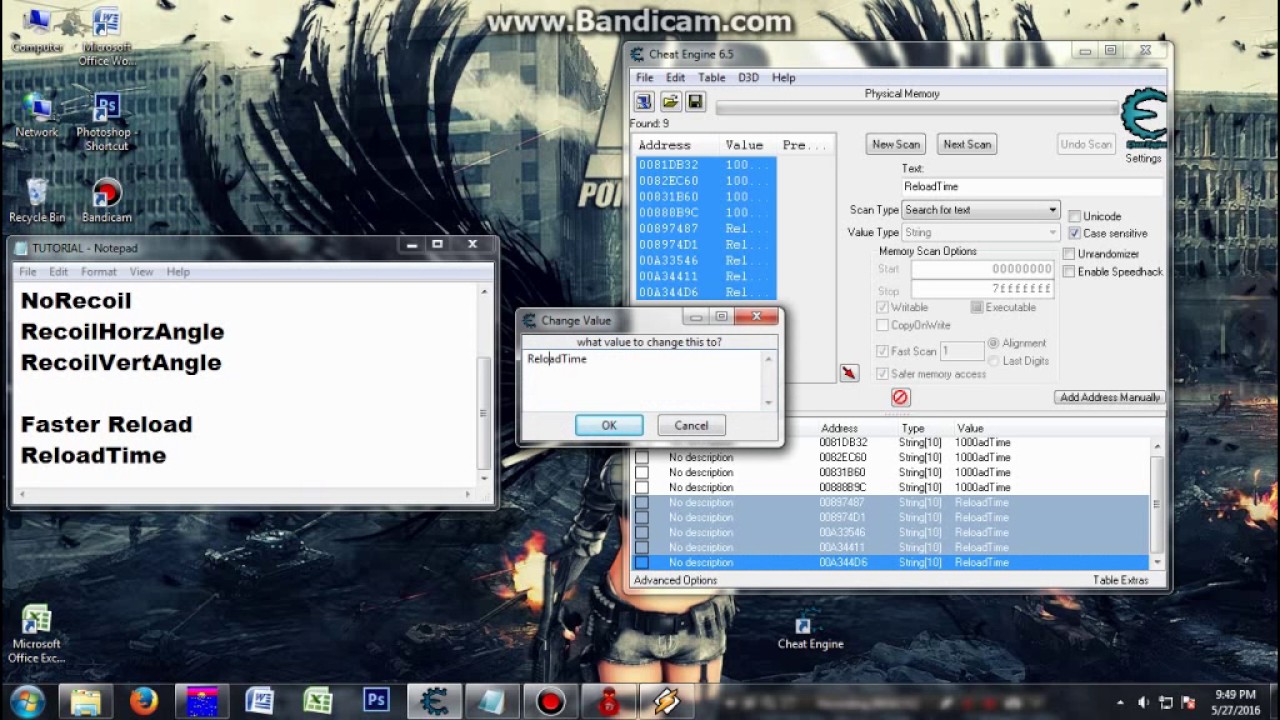Open the D3D menu in Cheat Engine
Image resolution: width=1280 pixels, height=720 pixels.
click(x=748, y=77)
